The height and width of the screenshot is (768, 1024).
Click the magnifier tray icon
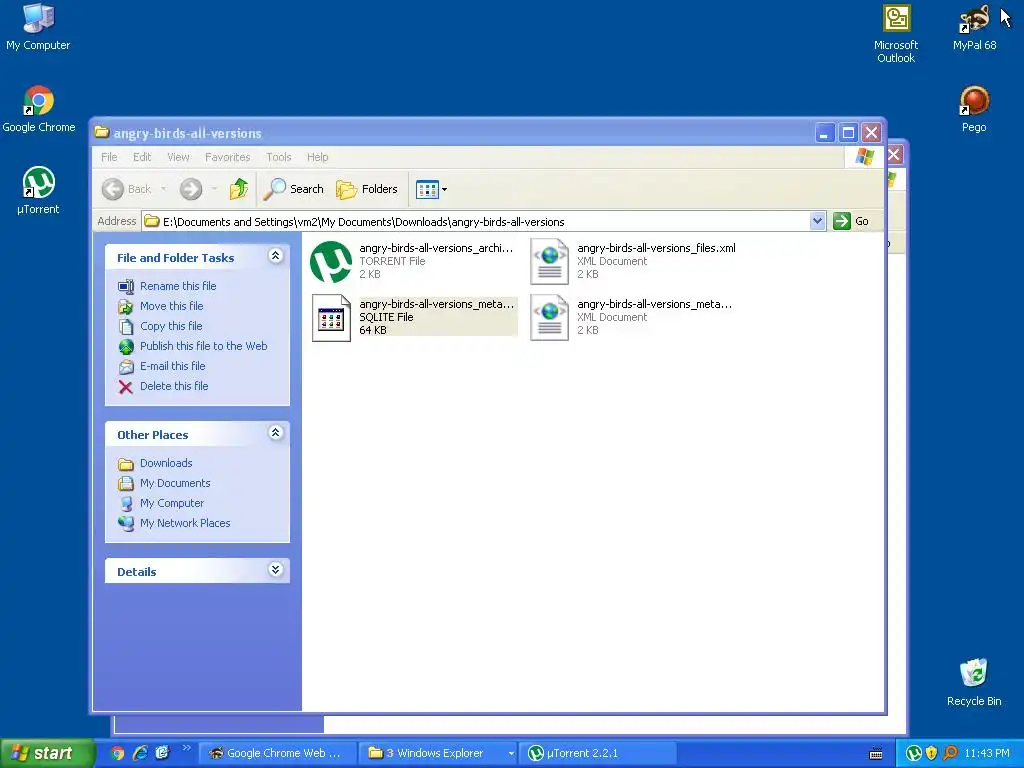click(950, 753)
